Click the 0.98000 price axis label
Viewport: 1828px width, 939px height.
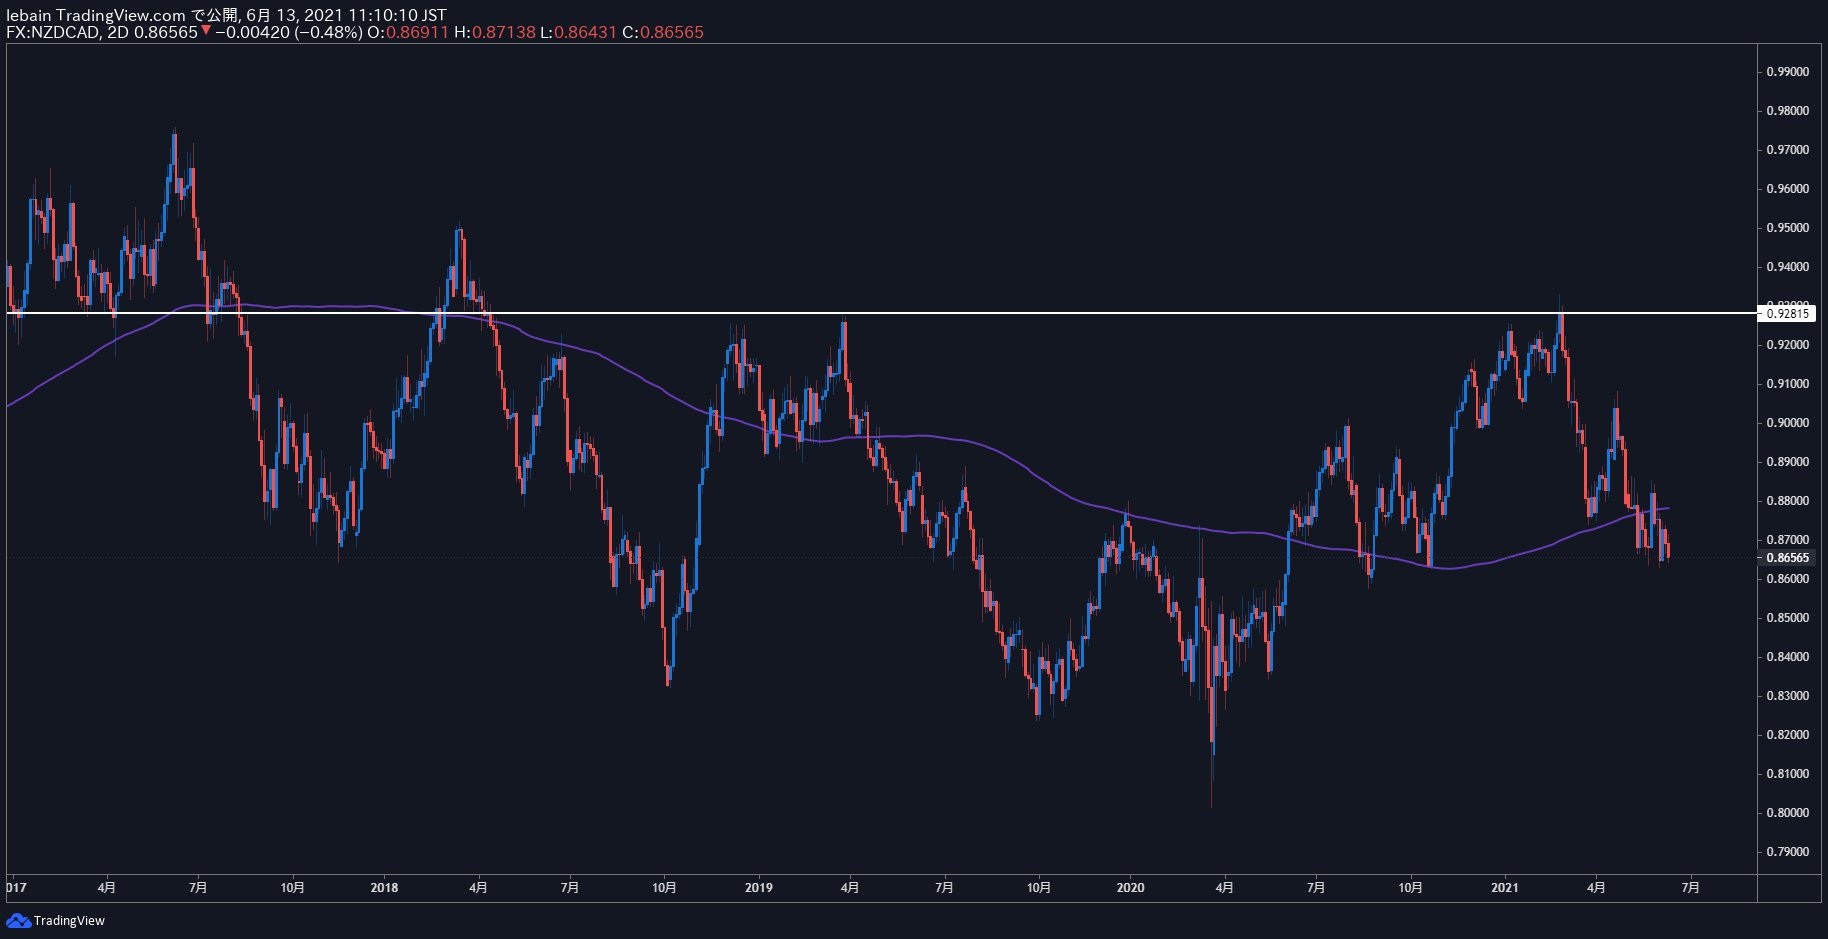click(1788, 111)
